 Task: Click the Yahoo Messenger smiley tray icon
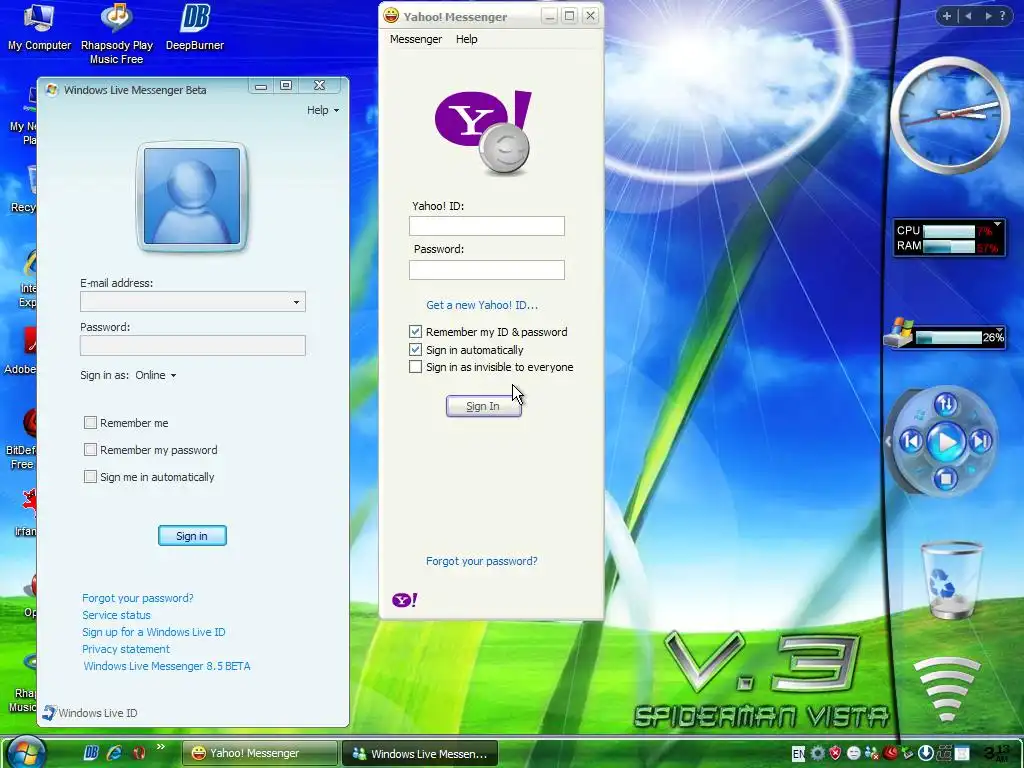click(854, 753)
